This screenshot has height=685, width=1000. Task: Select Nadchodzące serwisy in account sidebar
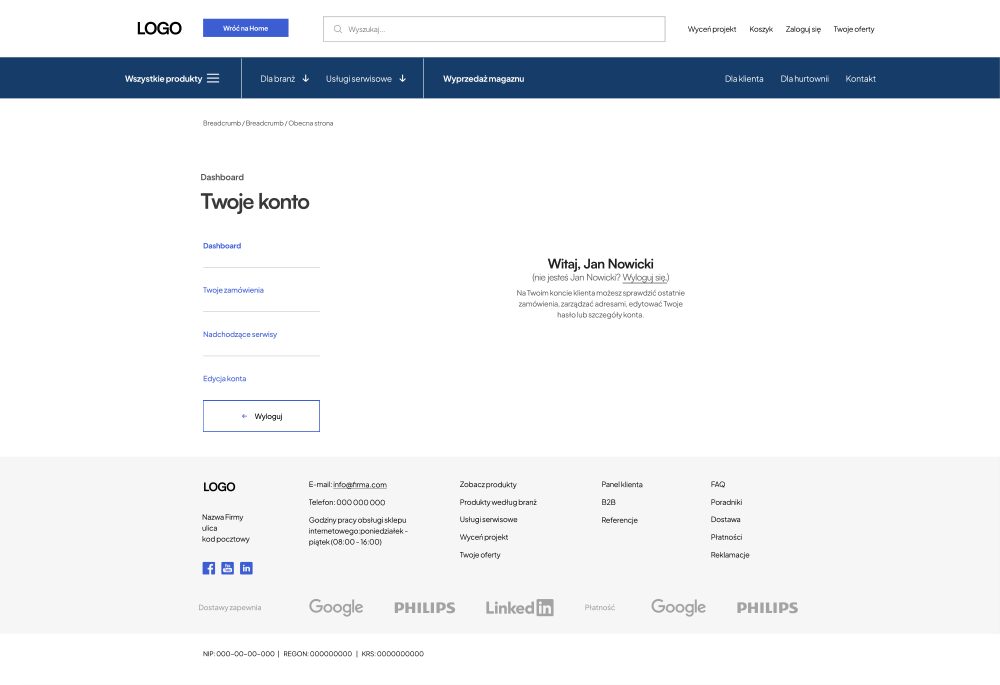[x=240, y=334]
